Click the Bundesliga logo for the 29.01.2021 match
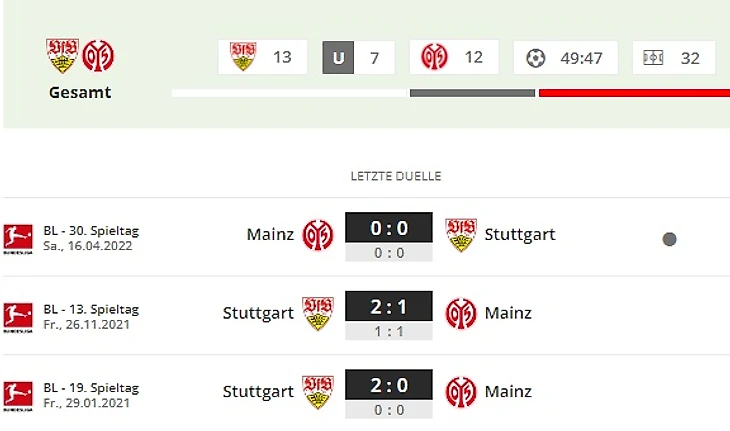Viewport: 730px width, 431px height. point(18,393)
